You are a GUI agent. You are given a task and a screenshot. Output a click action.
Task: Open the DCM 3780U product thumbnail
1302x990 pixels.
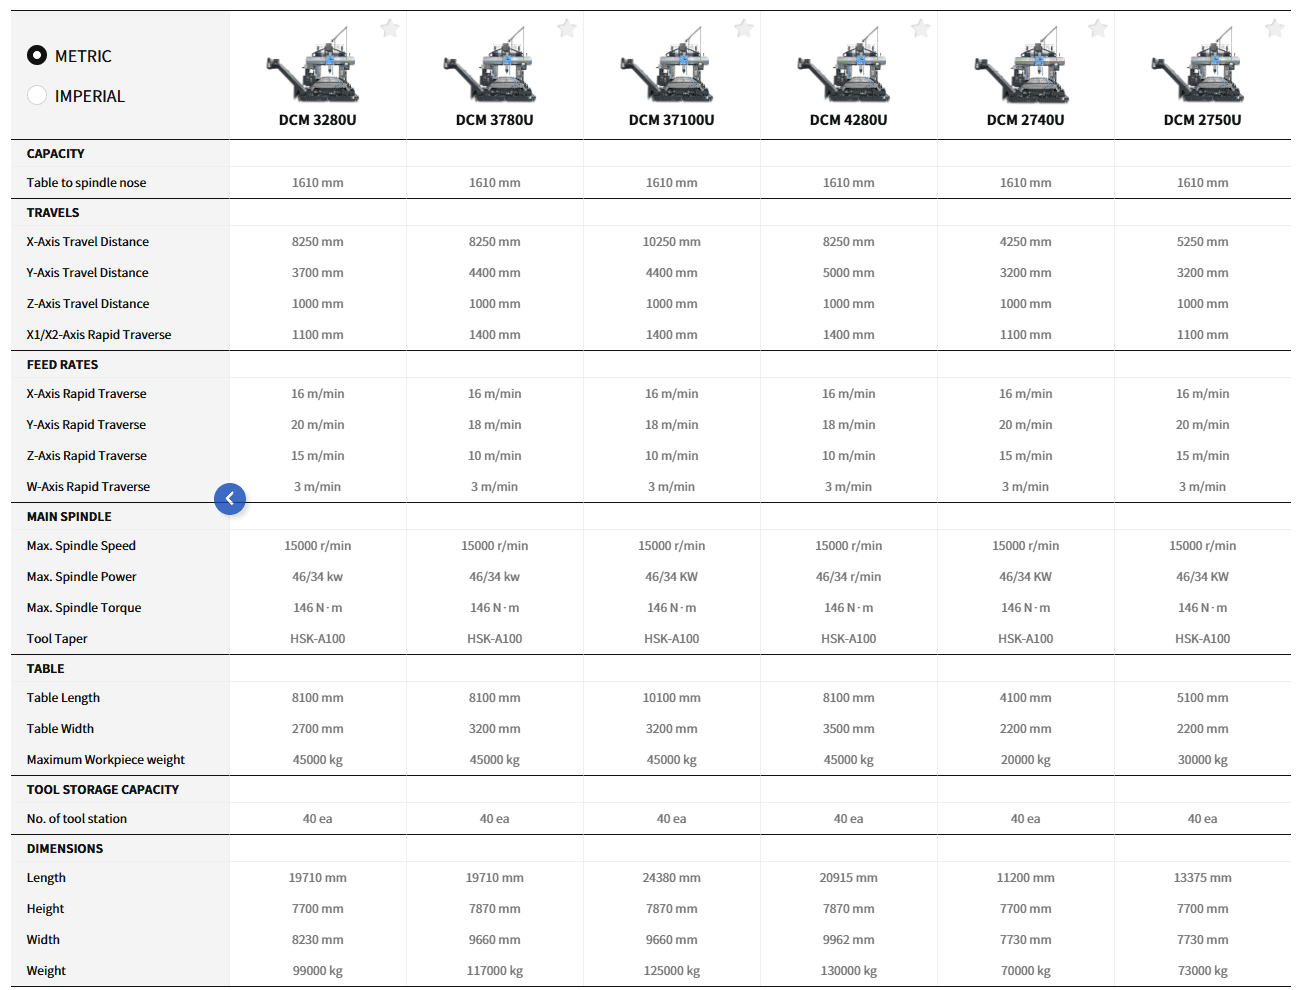(491, 68)
